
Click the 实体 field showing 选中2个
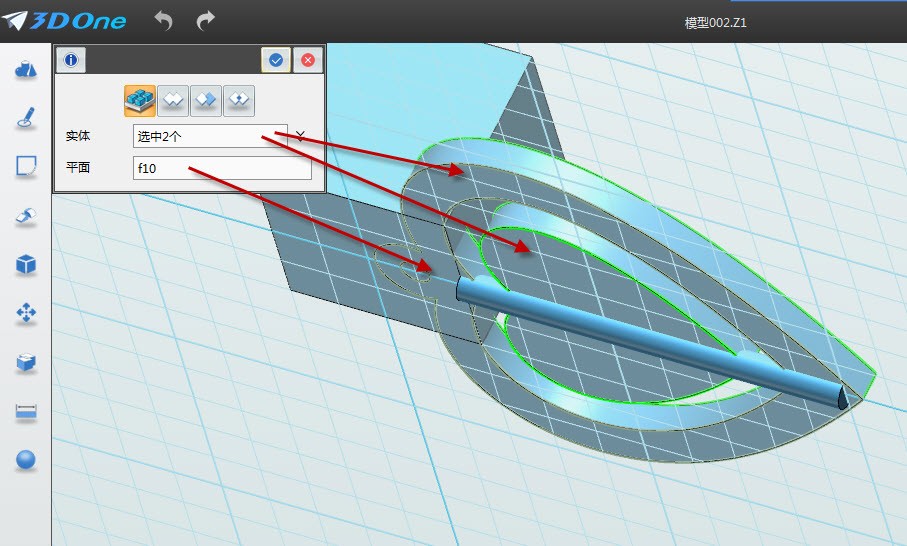(209, 136)
